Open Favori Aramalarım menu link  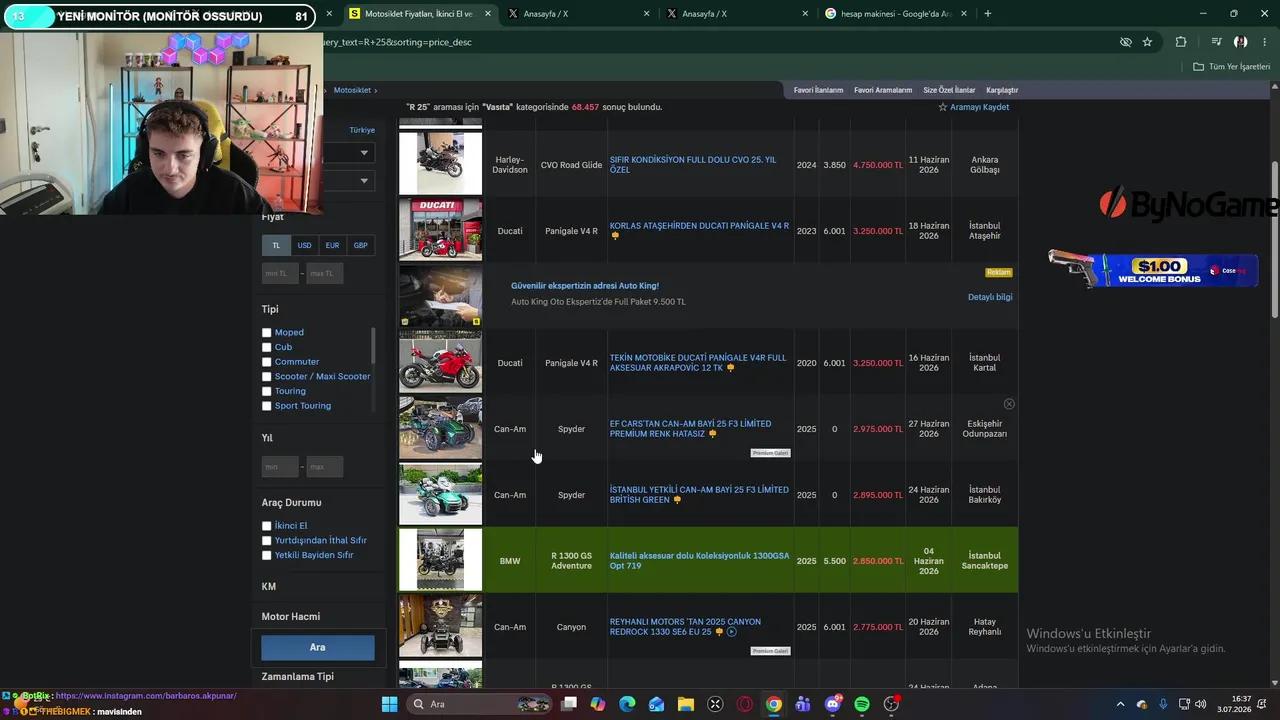coord(883,90)
